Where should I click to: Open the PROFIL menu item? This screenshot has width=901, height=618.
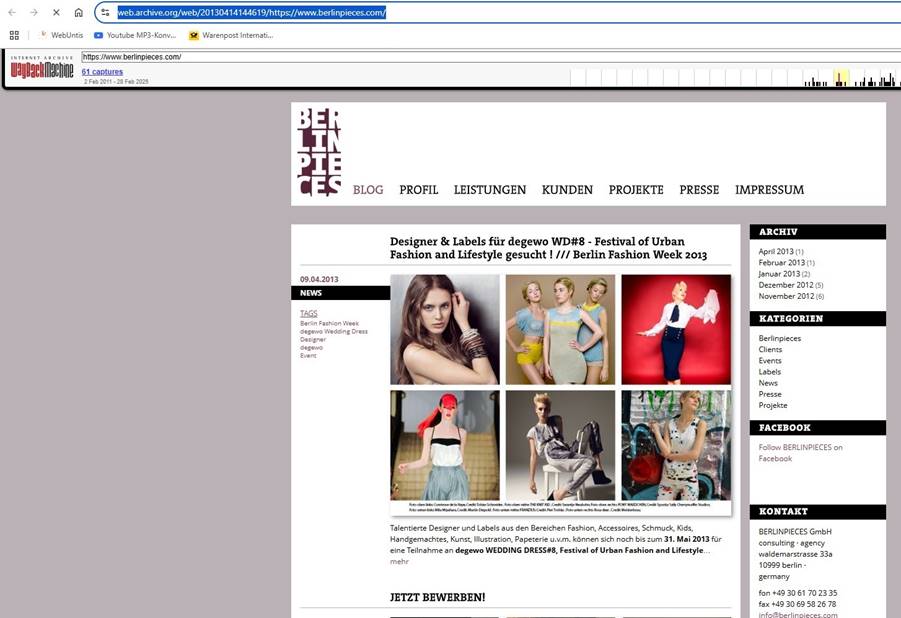click(x=419, y=190)
